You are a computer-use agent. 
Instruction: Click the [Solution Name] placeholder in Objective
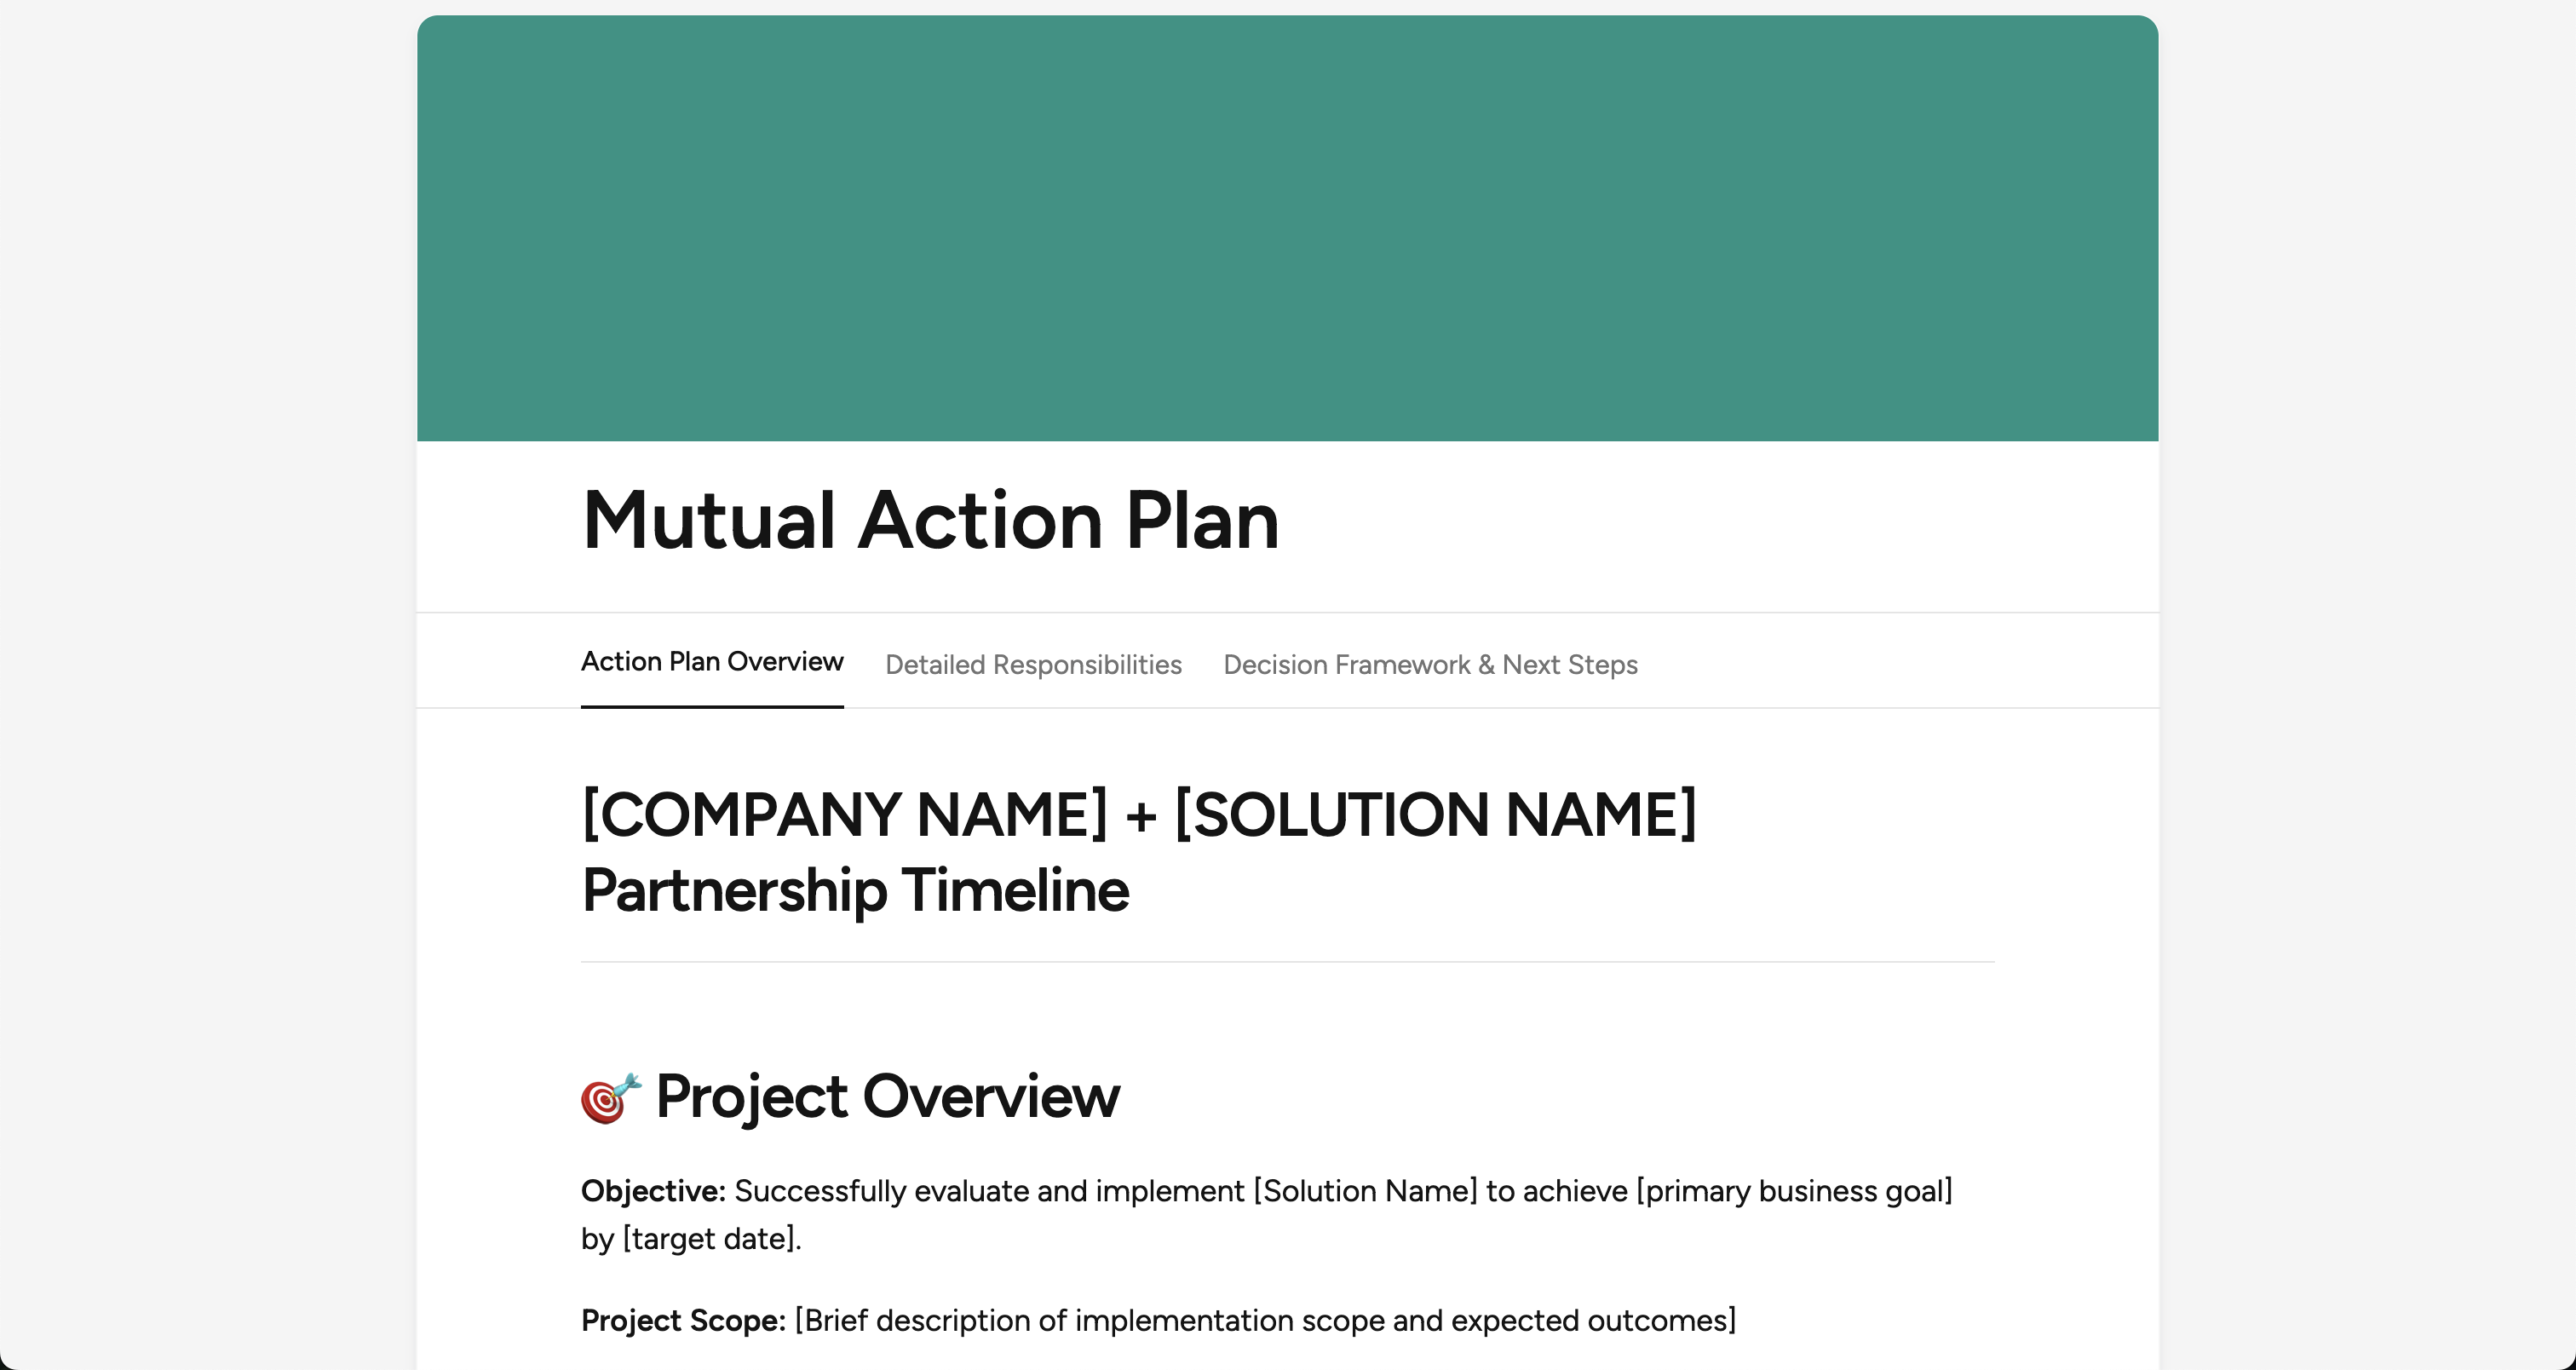[x=1365, y=1191]
